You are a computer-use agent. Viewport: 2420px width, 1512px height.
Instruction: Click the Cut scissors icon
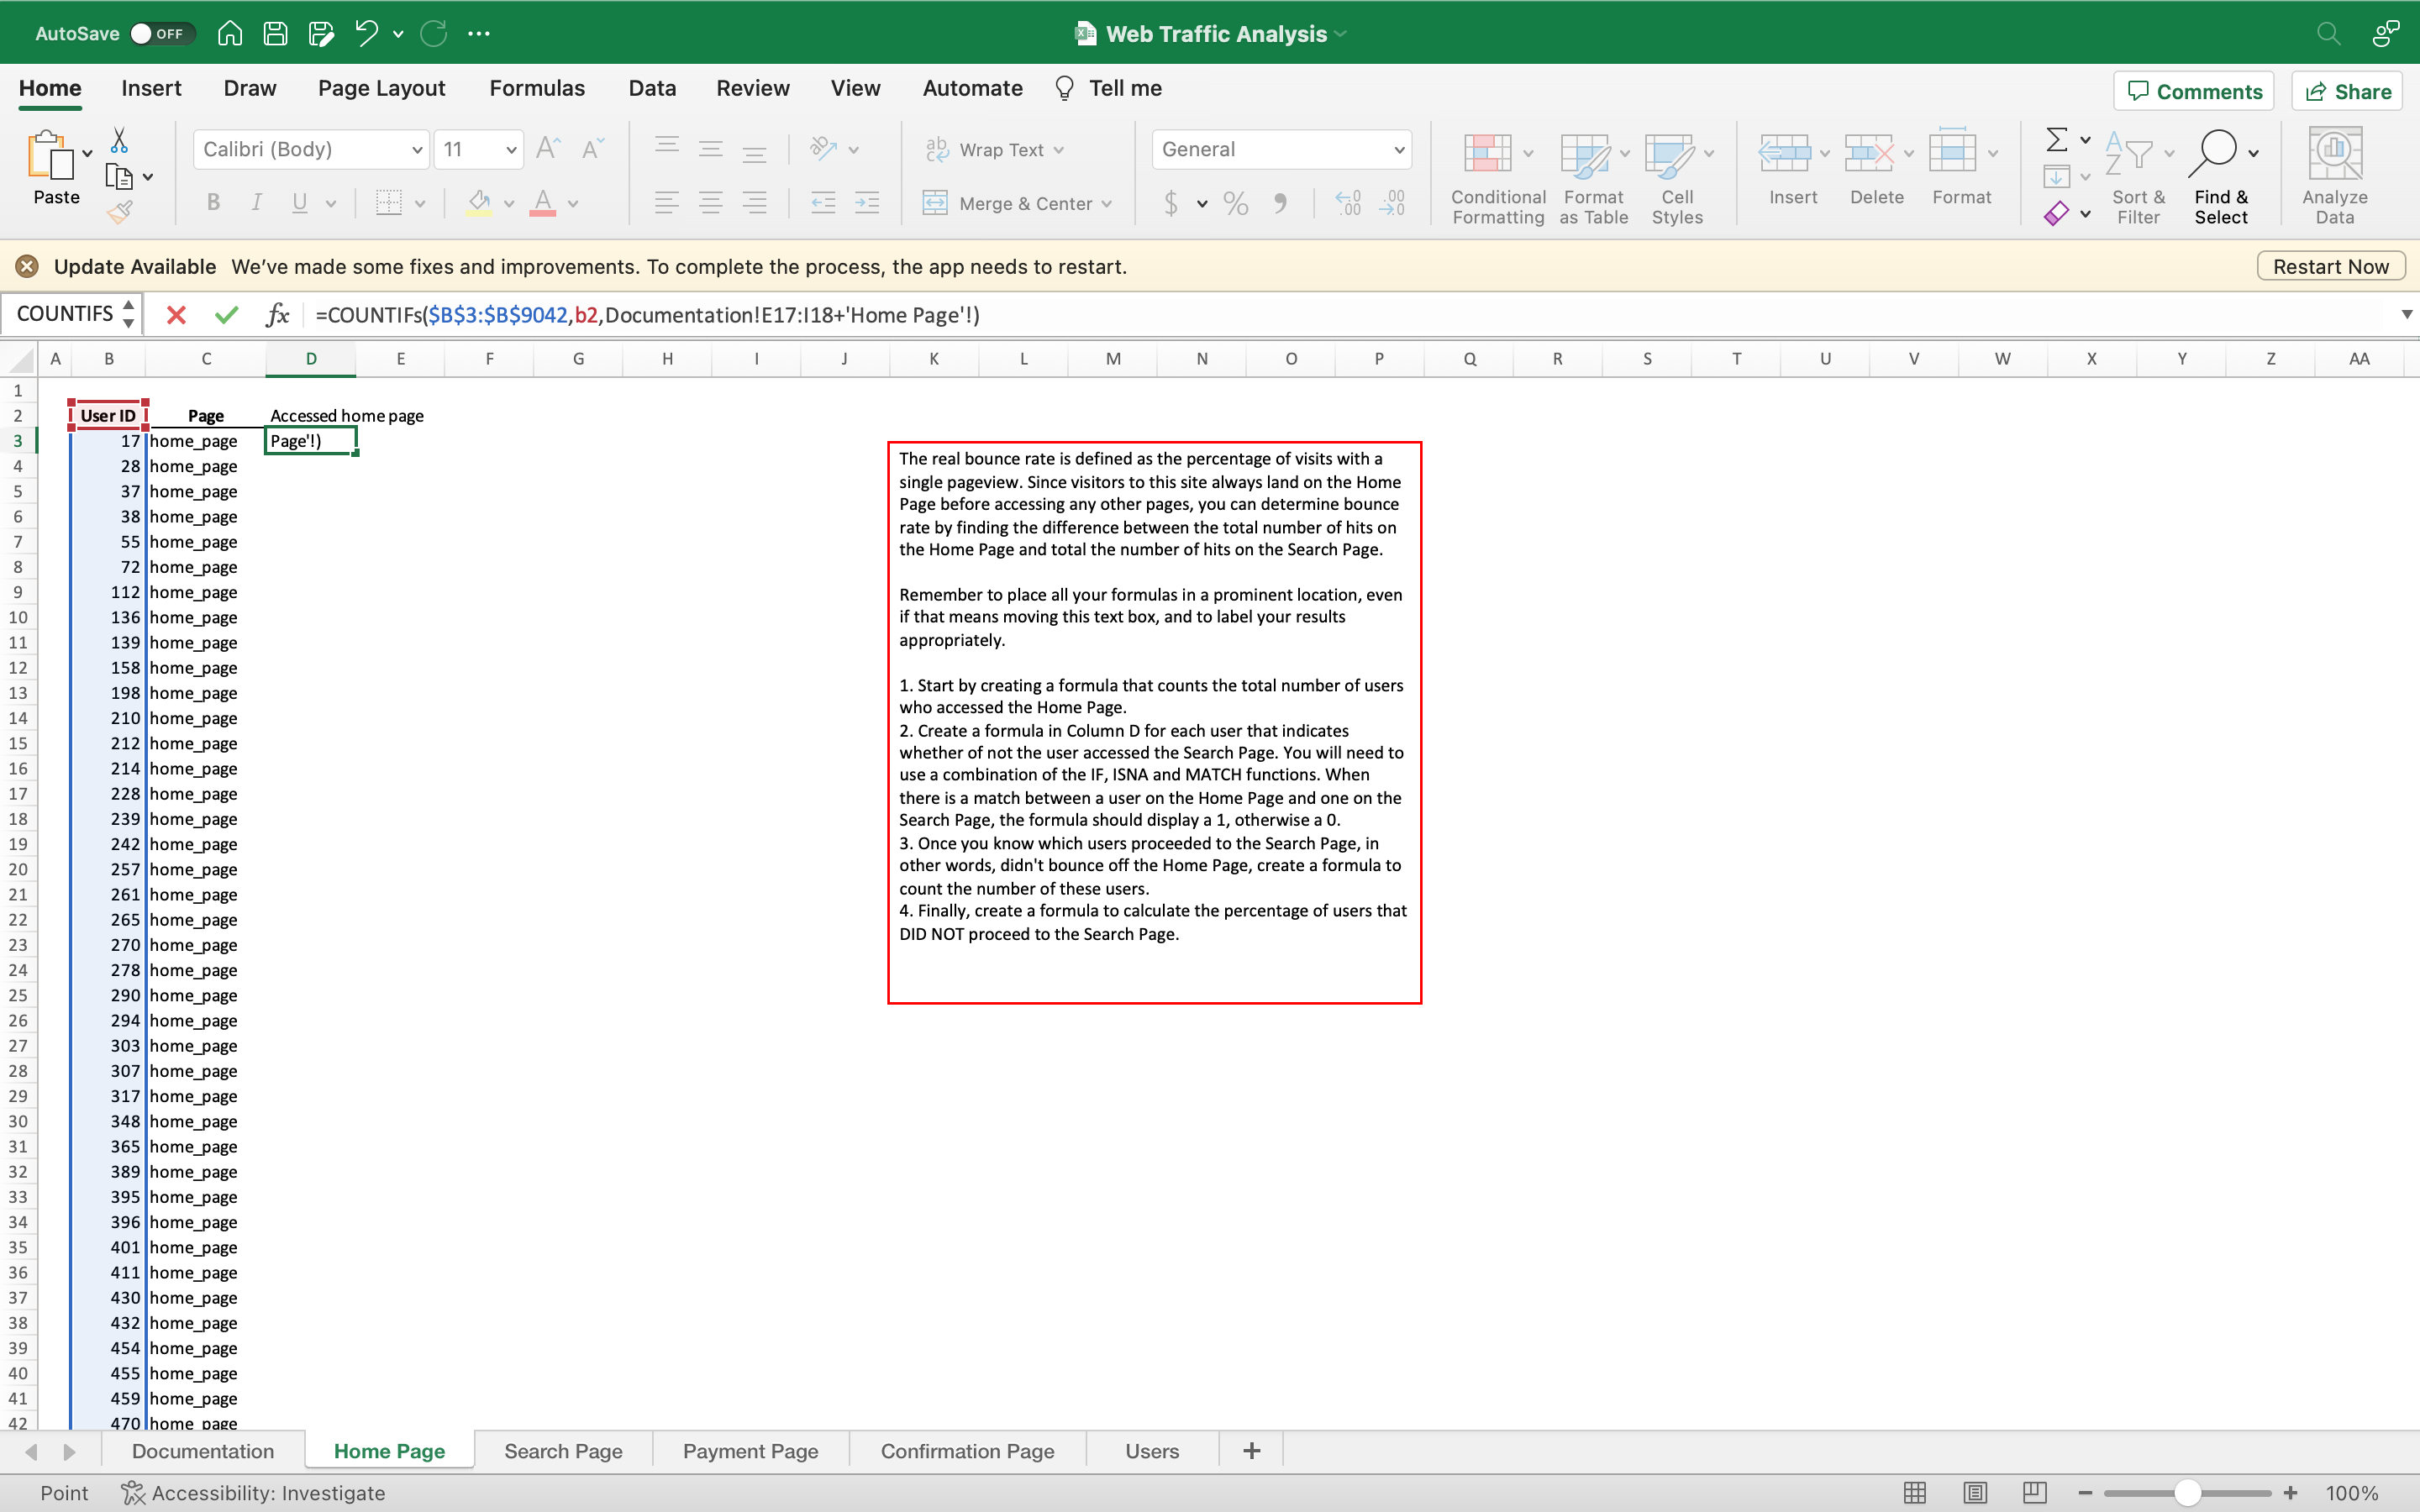click(x=119, y=140)
